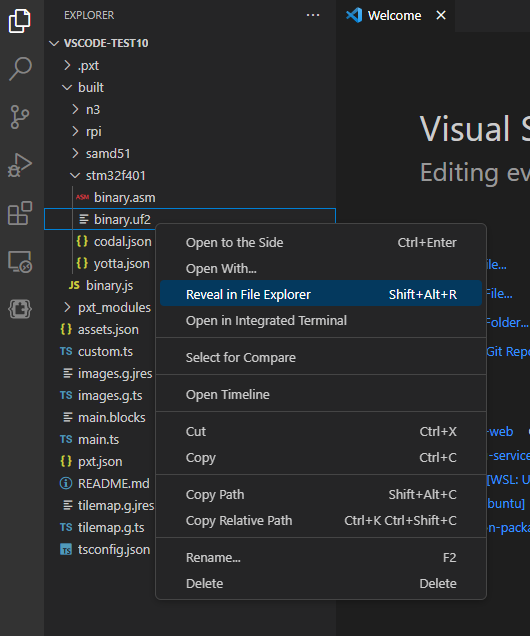
Task: Select binary.uf2 in the file tree
Action: pyautogui.click(x=190, y=219)
